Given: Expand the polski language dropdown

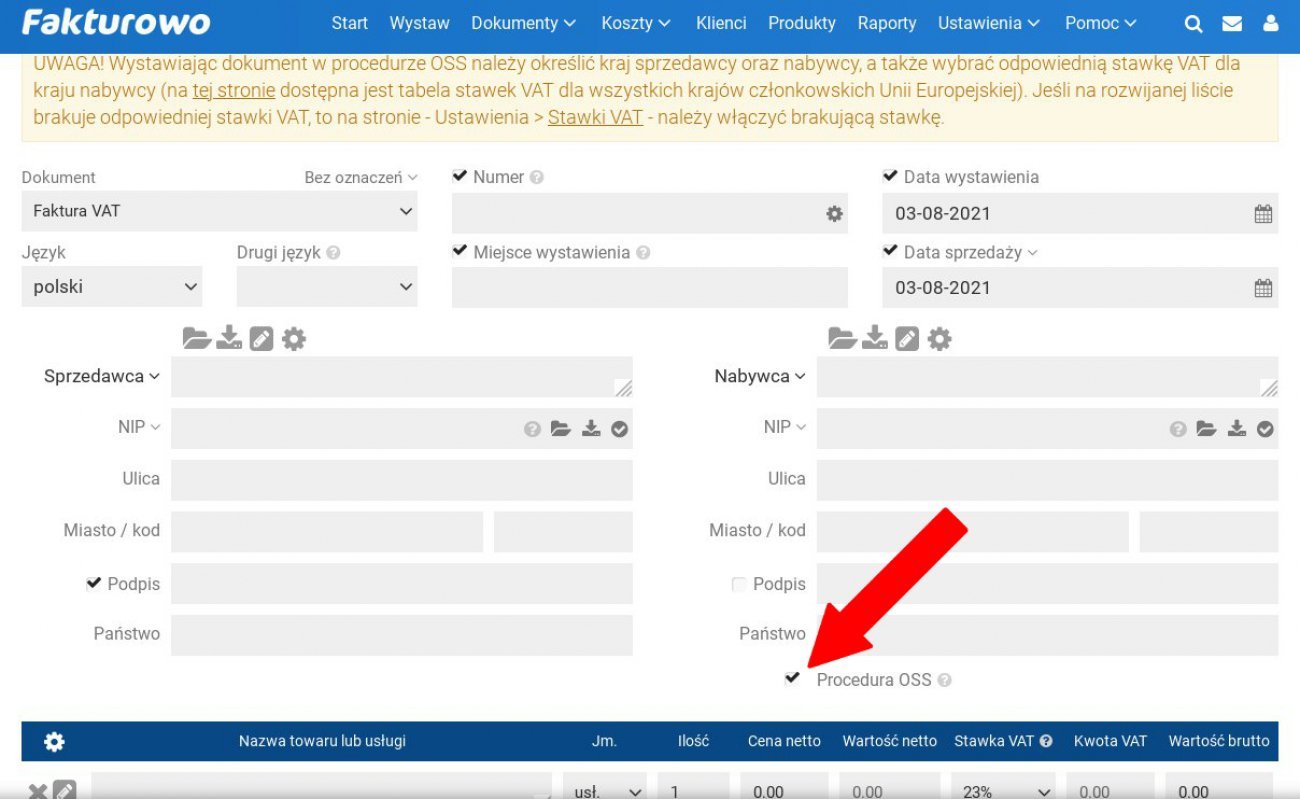Looking at the screenshot, I should pos(111,287).
